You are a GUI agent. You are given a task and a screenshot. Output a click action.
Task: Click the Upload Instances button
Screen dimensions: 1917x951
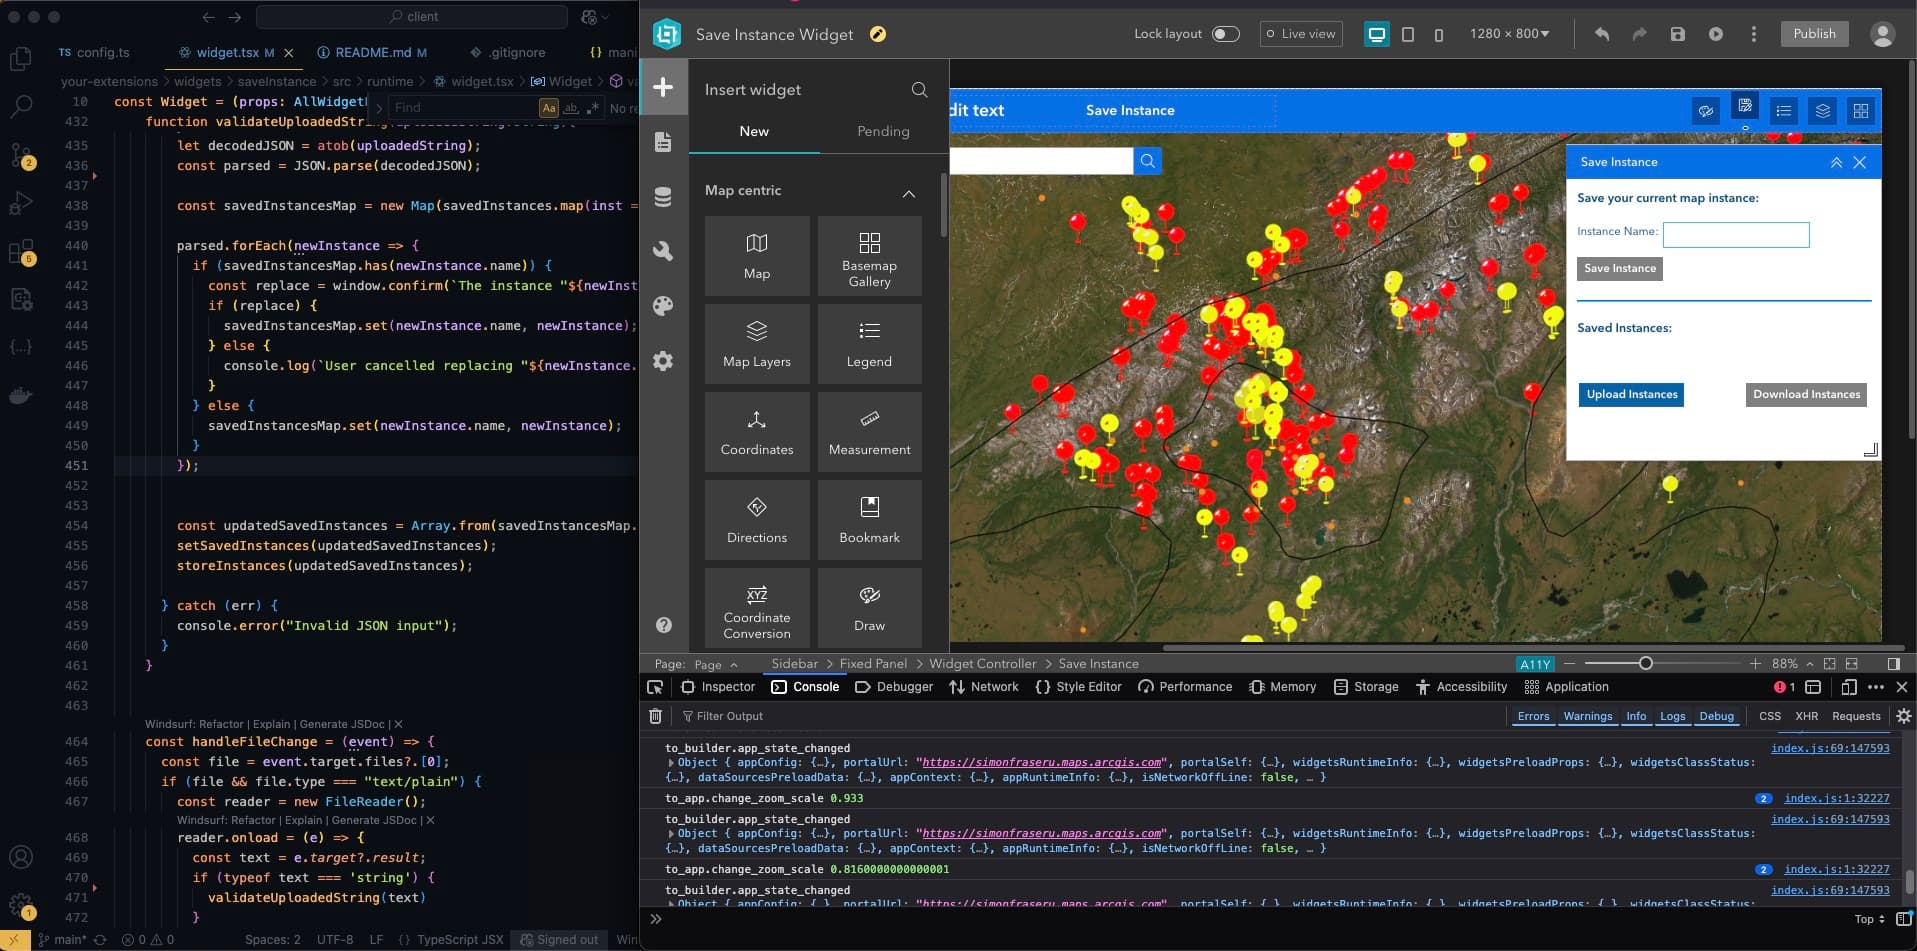pos(1631,394)
